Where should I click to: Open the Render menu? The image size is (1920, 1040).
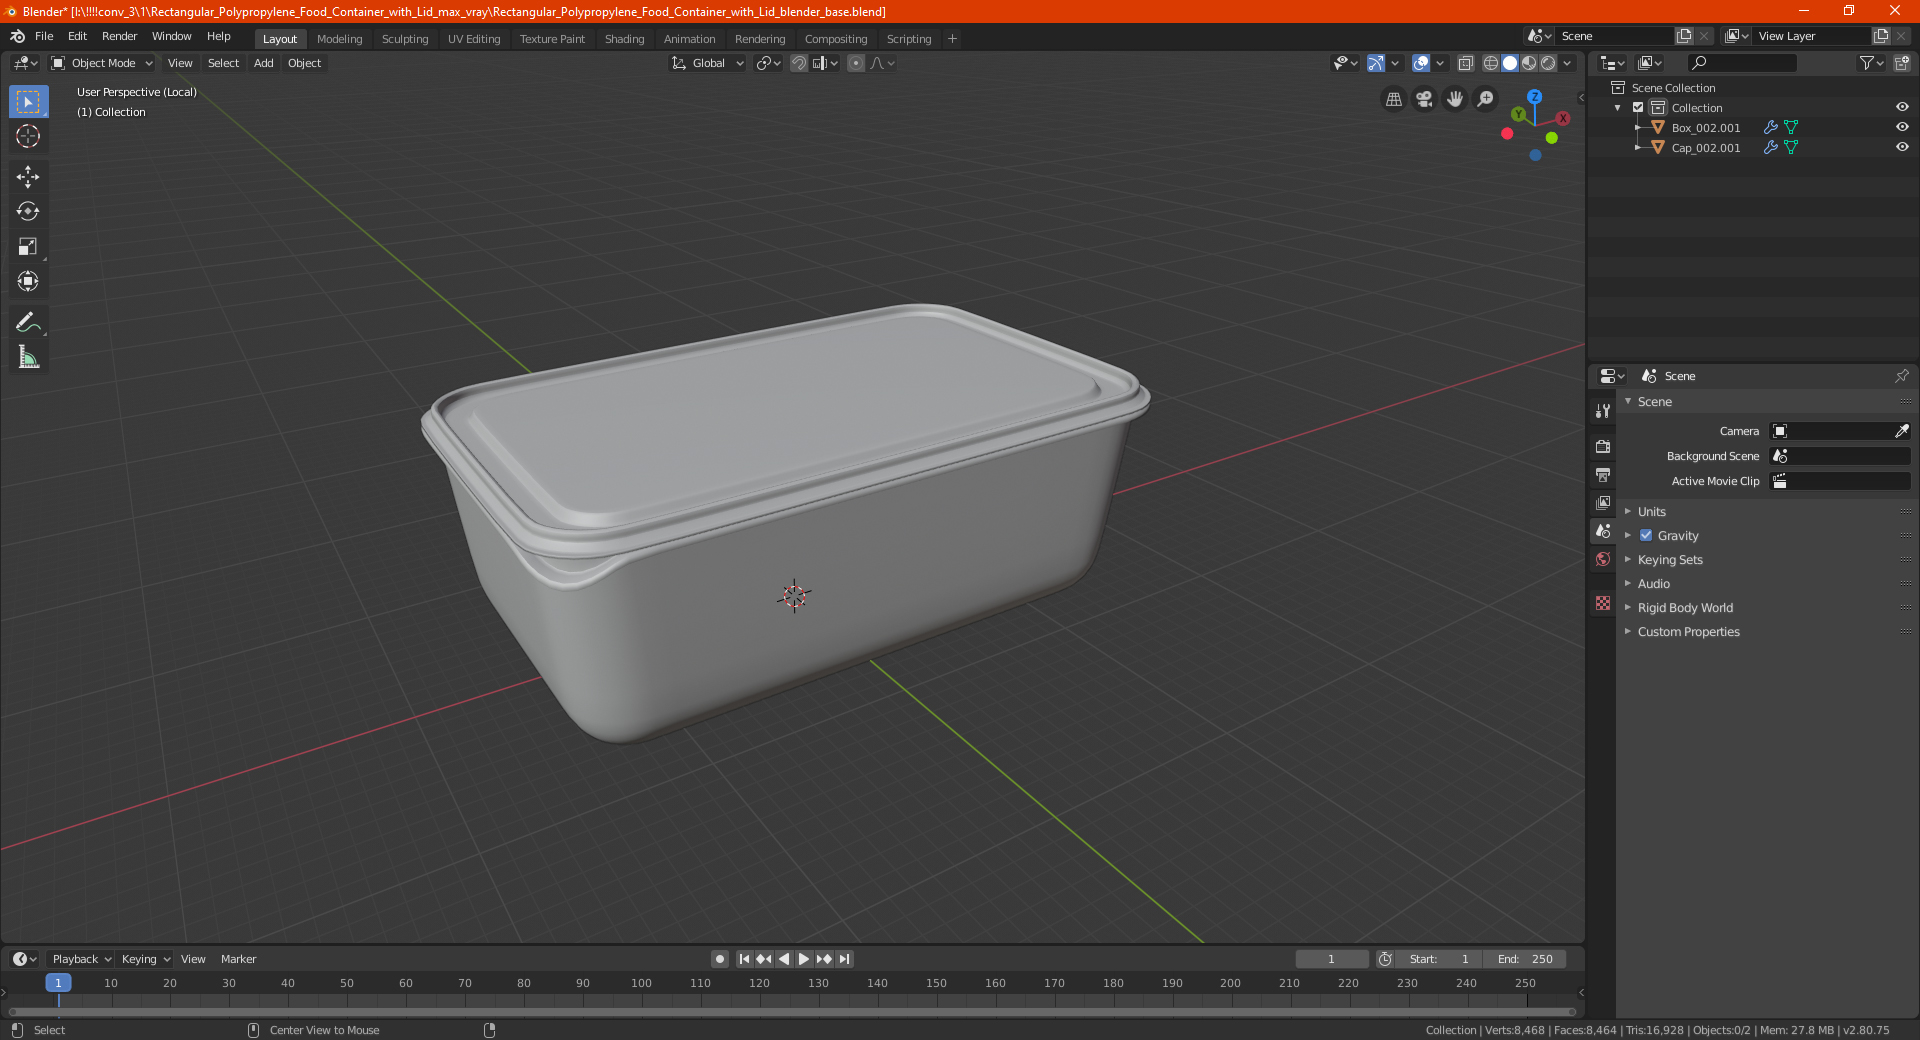pyautogui.click(x=119, y=36)
